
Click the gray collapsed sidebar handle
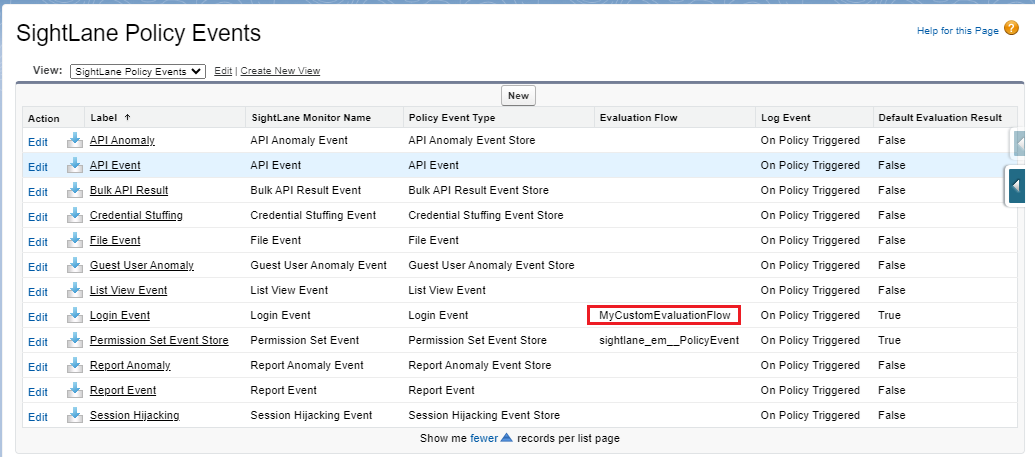1018,143
